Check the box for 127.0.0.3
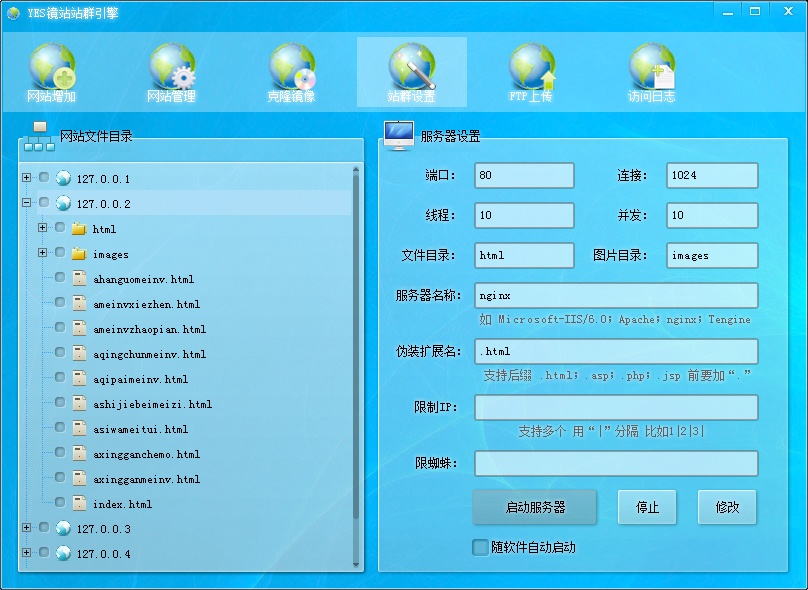 [x=44, y=527]
